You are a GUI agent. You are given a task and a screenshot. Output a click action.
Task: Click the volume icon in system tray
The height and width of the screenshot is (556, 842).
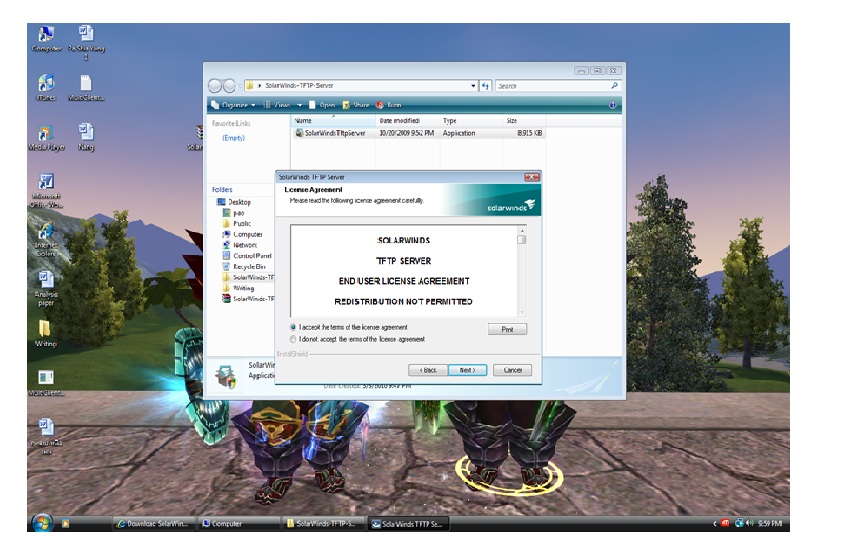(x=750, y=523)
